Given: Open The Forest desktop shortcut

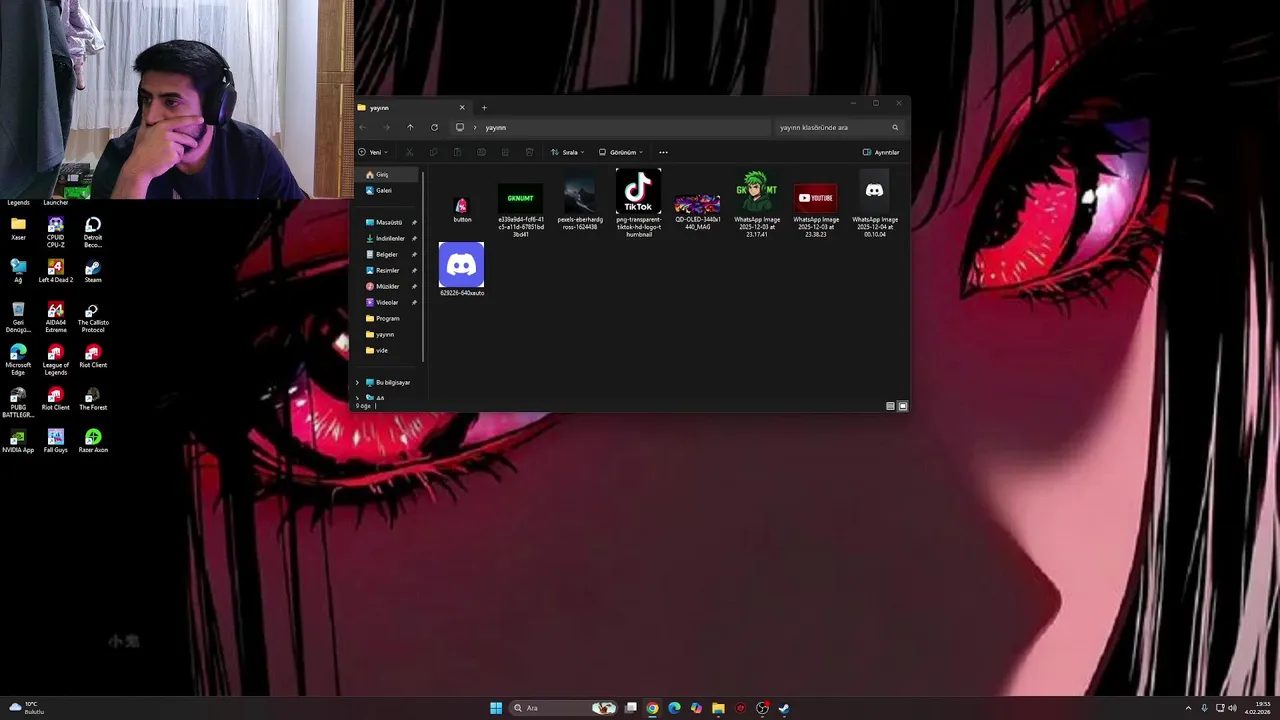Looking at the screenshot, I should 93,398.
